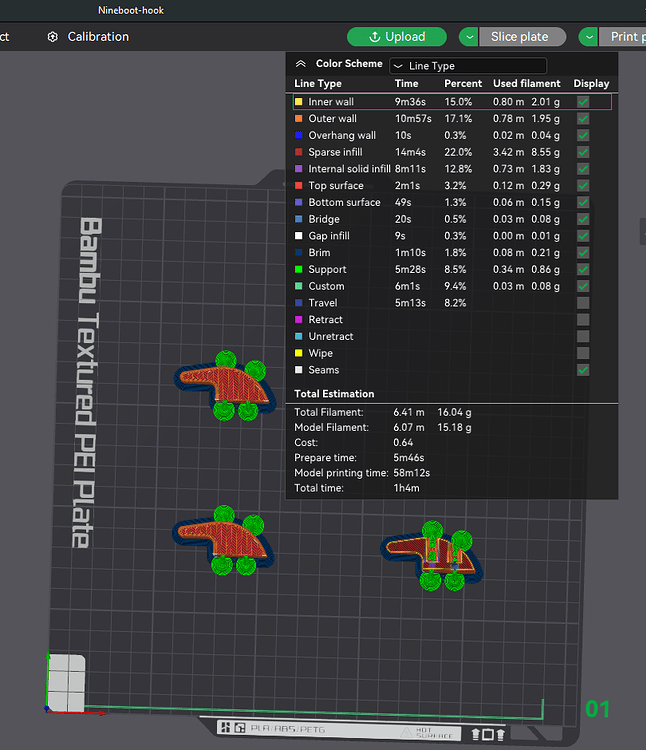Click the Used filament column header
646x750 pixels.
(526, 84)
